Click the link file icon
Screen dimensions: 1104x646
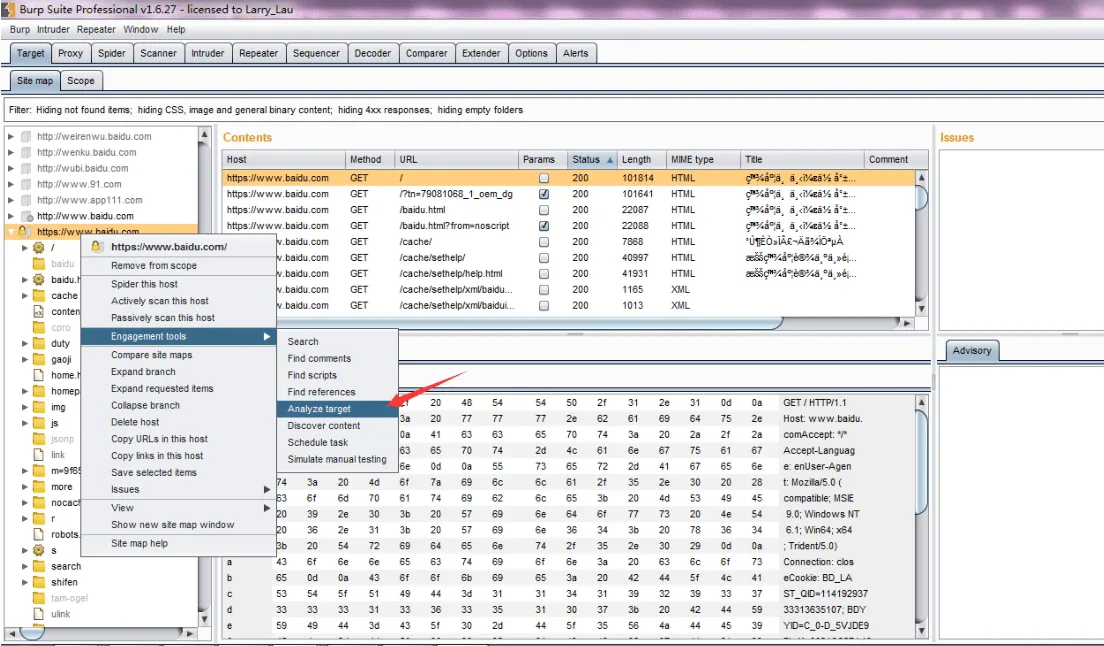tap(39, 455)
